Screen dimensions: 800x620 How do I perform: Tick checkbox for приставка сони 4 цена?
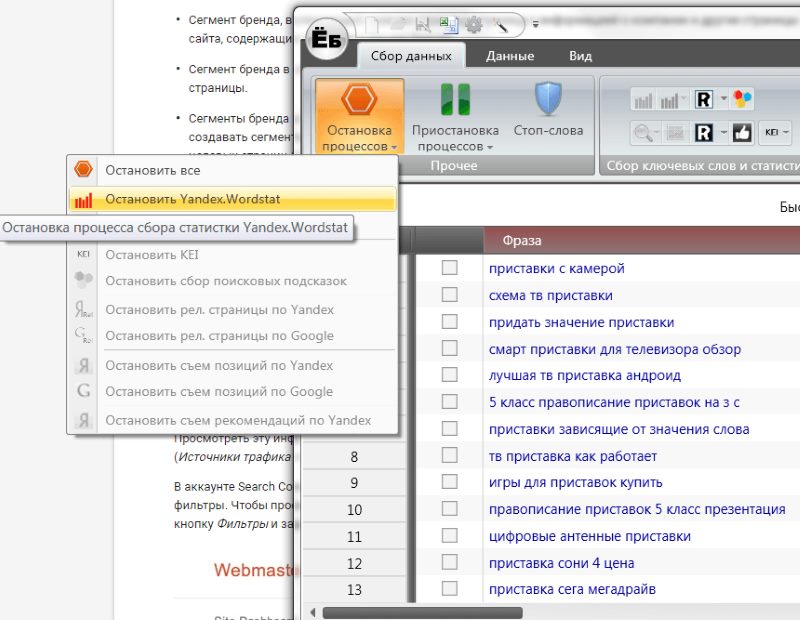pyautogui.click(x=449, y=562)
